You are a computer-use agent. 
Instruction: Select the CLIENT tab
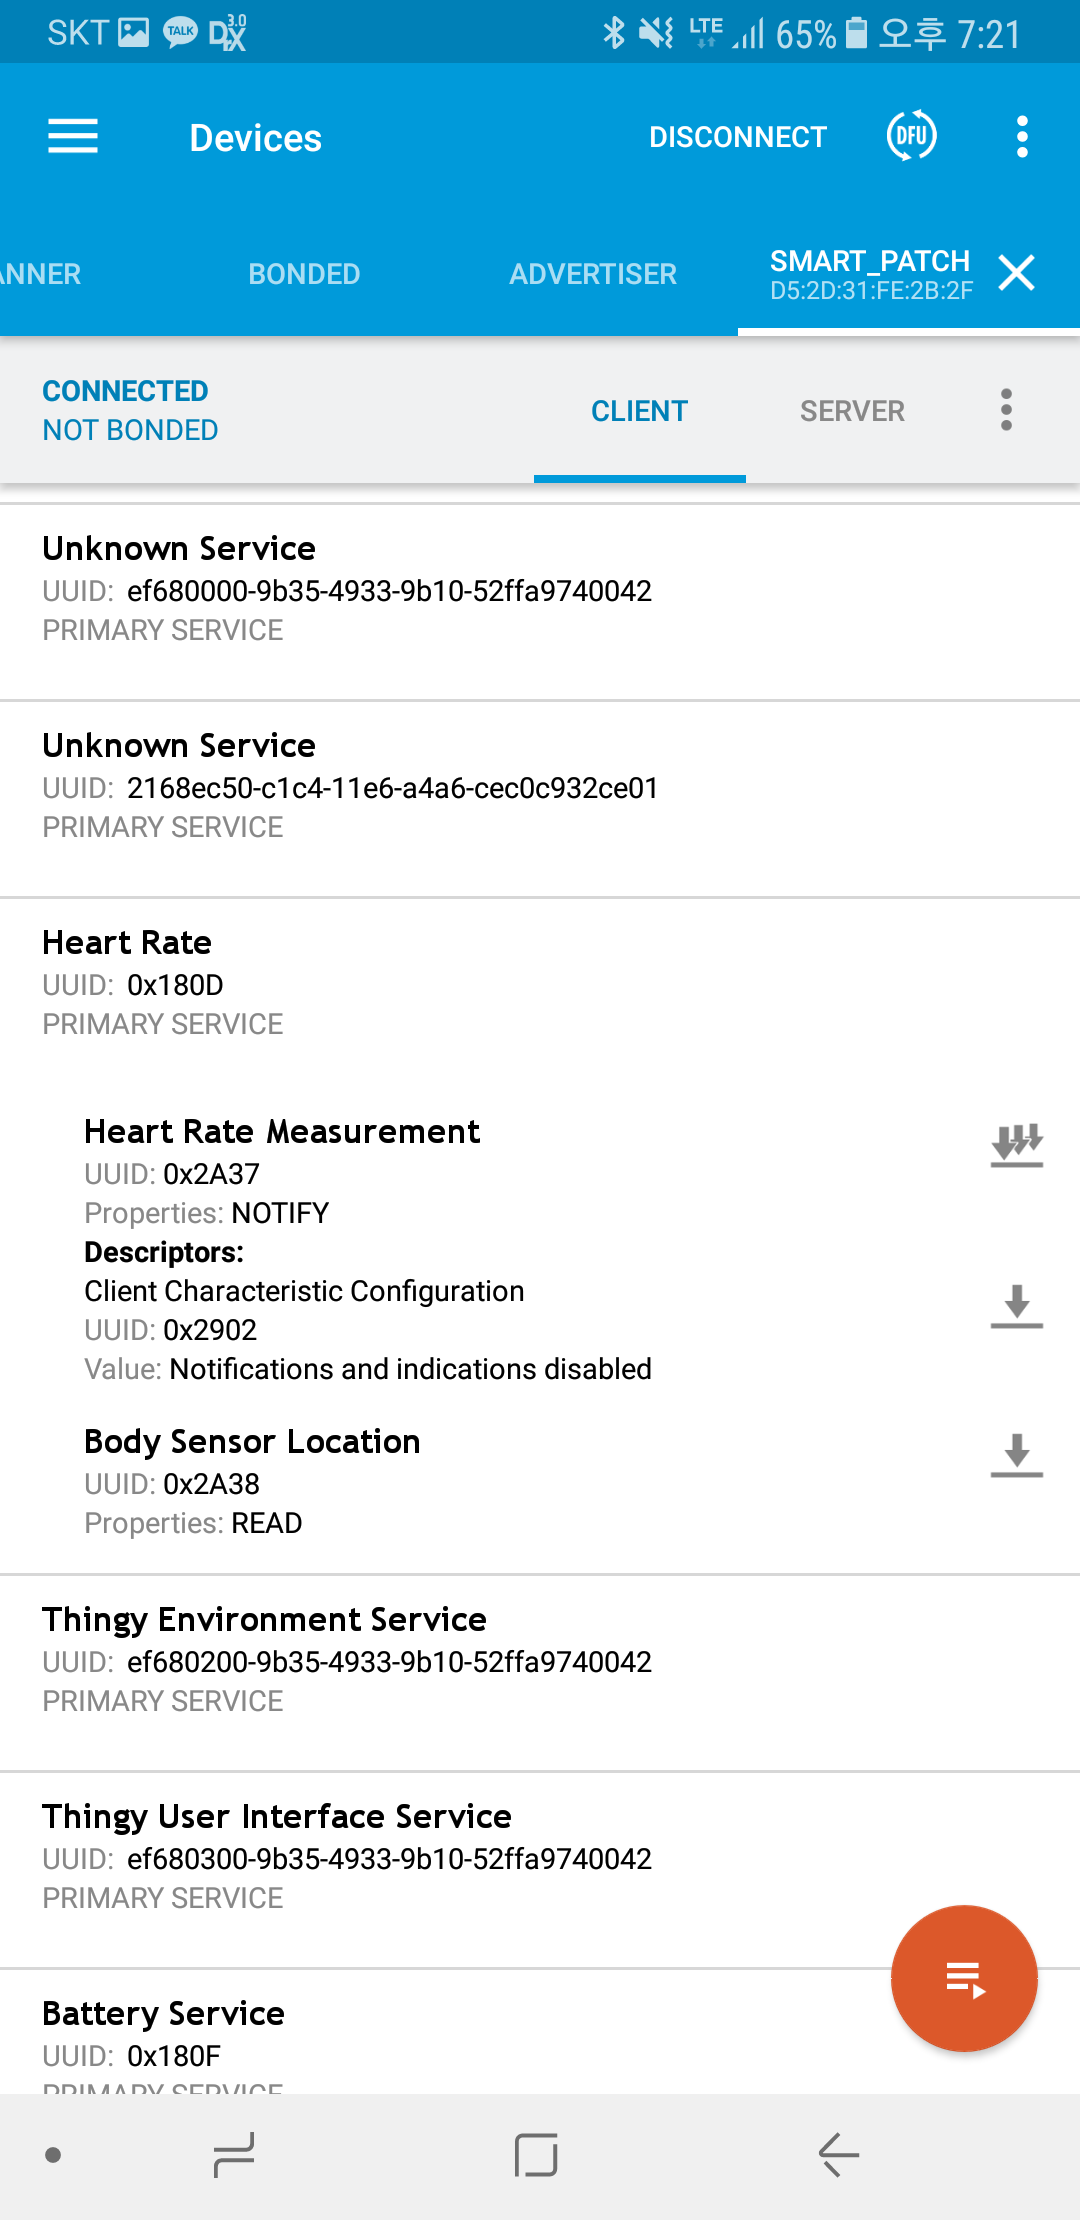click(639, 411)
